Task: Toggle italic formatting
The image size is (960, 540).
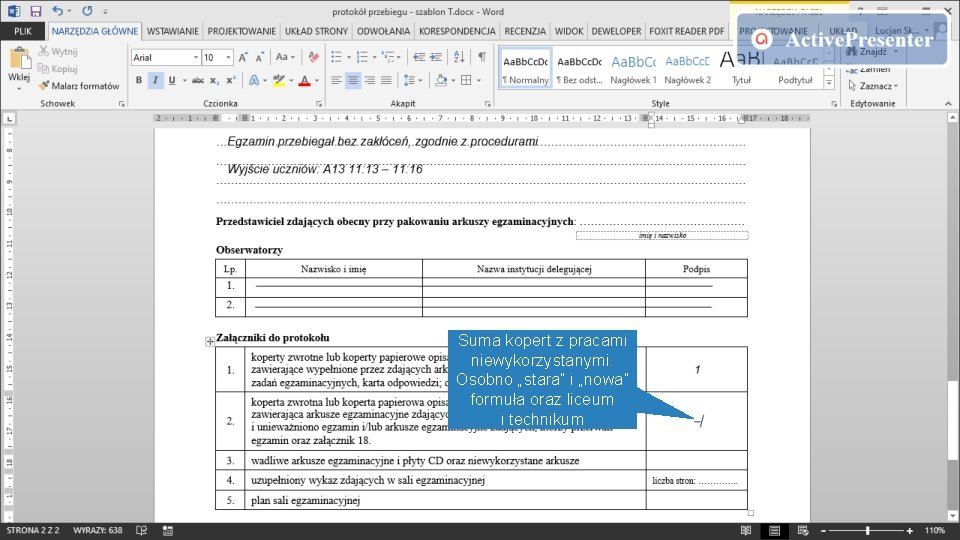Action: coord(156,80)
